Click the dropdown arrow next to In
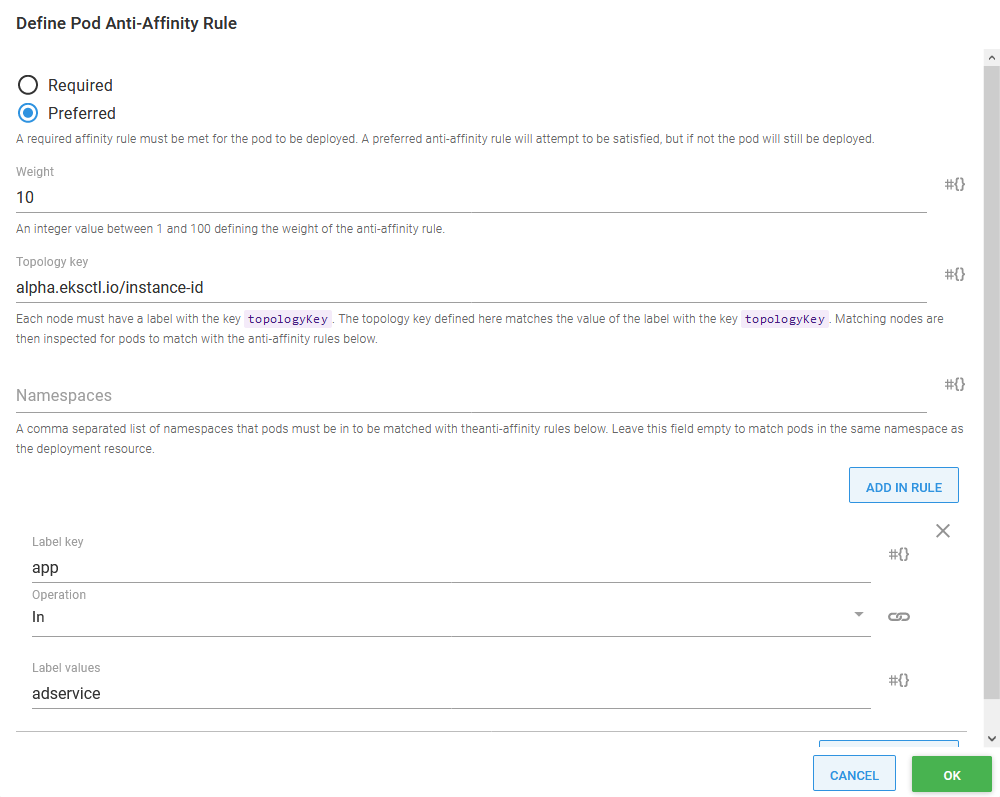 (x=859, y=616)
